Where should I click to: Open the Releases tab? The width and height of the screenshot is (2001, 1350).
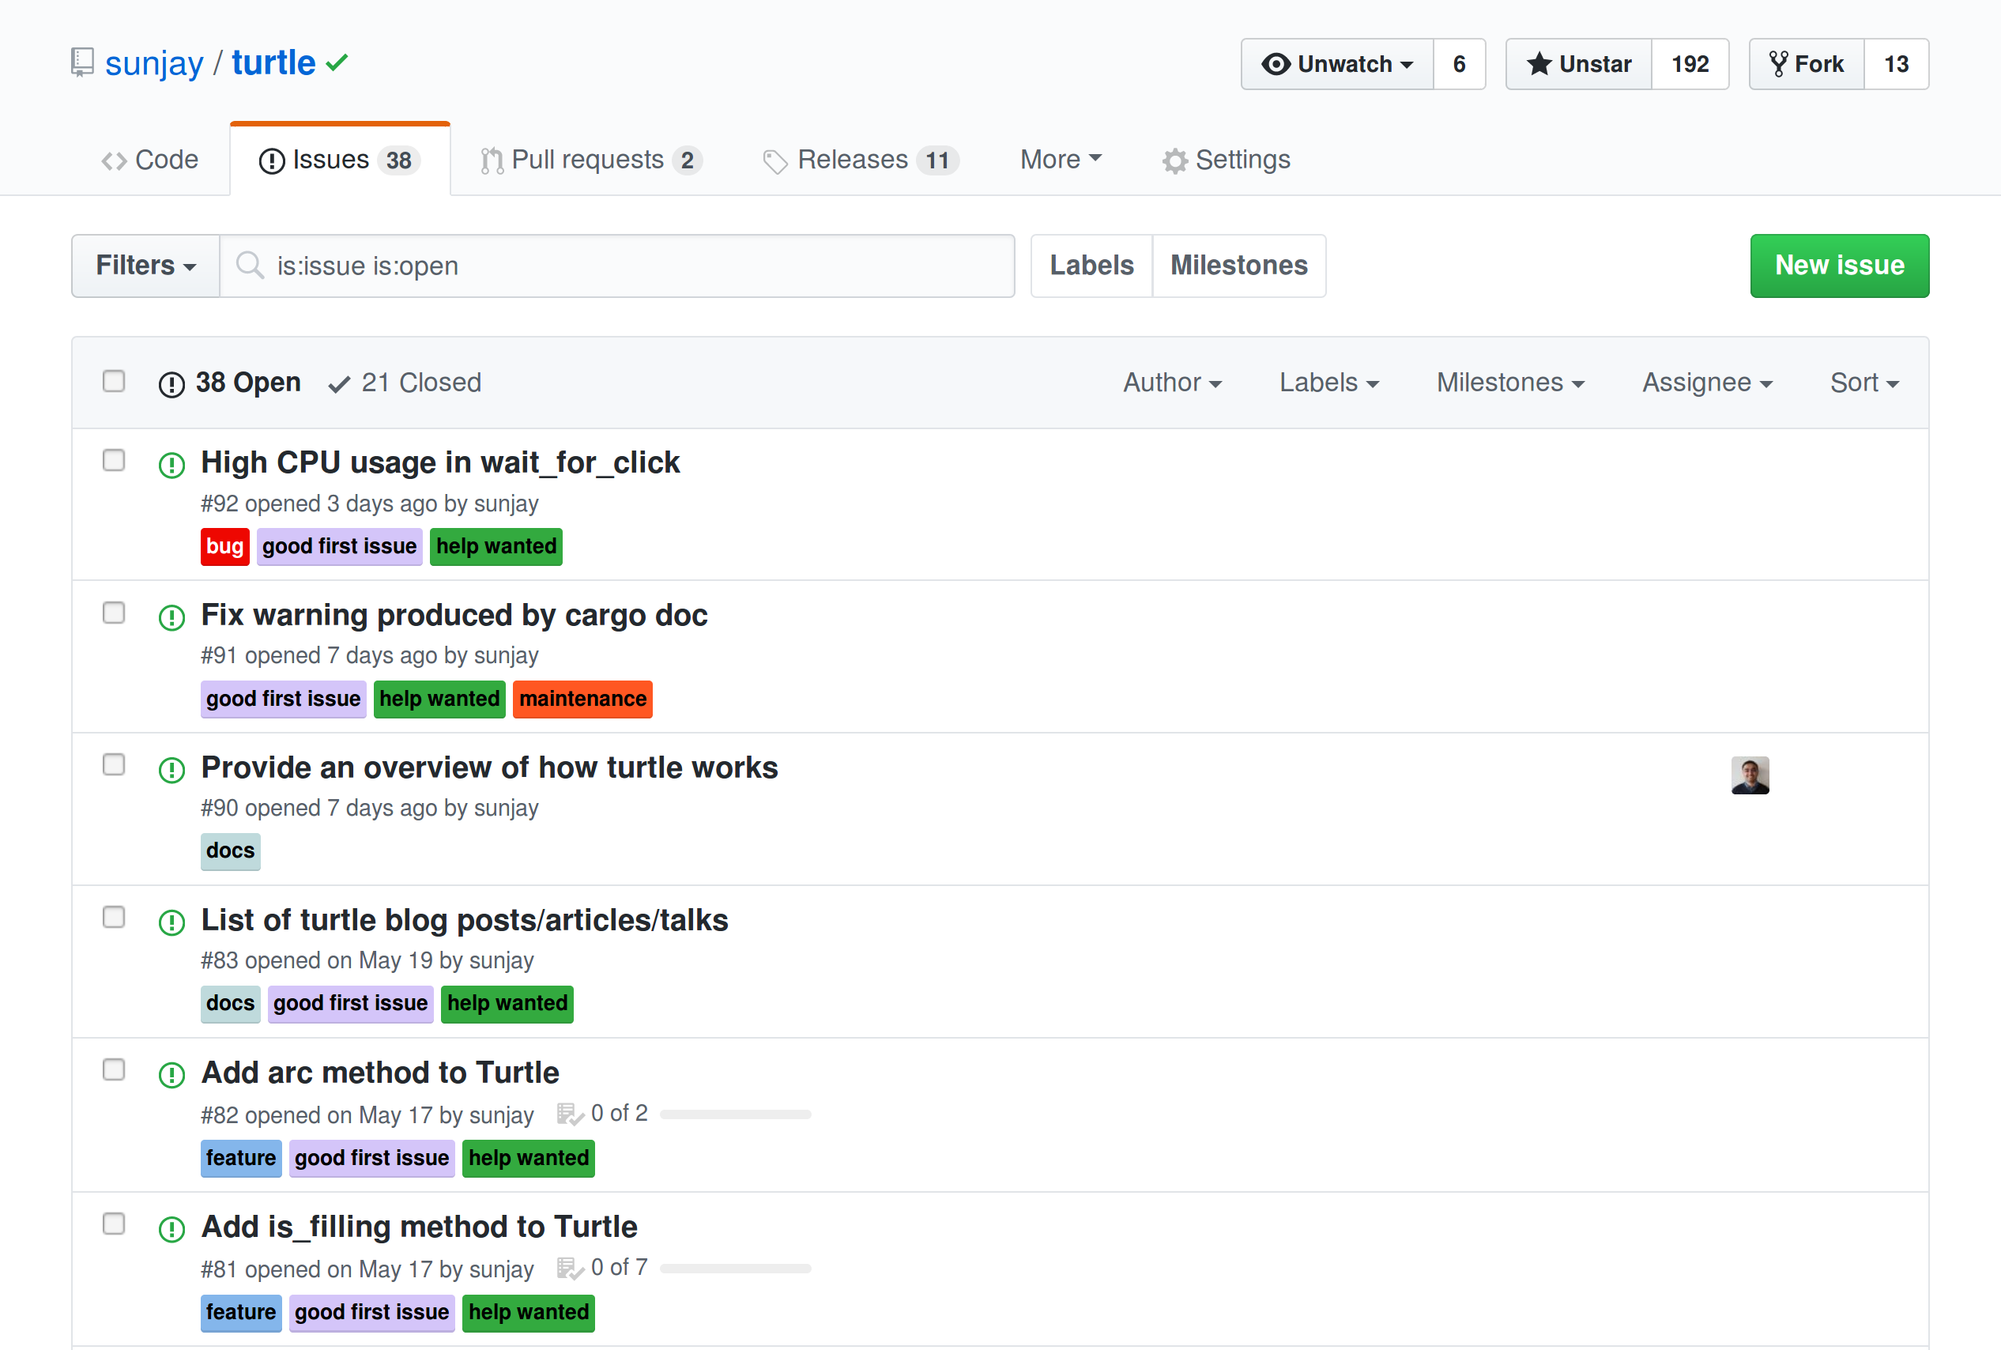tap(860, 160)
